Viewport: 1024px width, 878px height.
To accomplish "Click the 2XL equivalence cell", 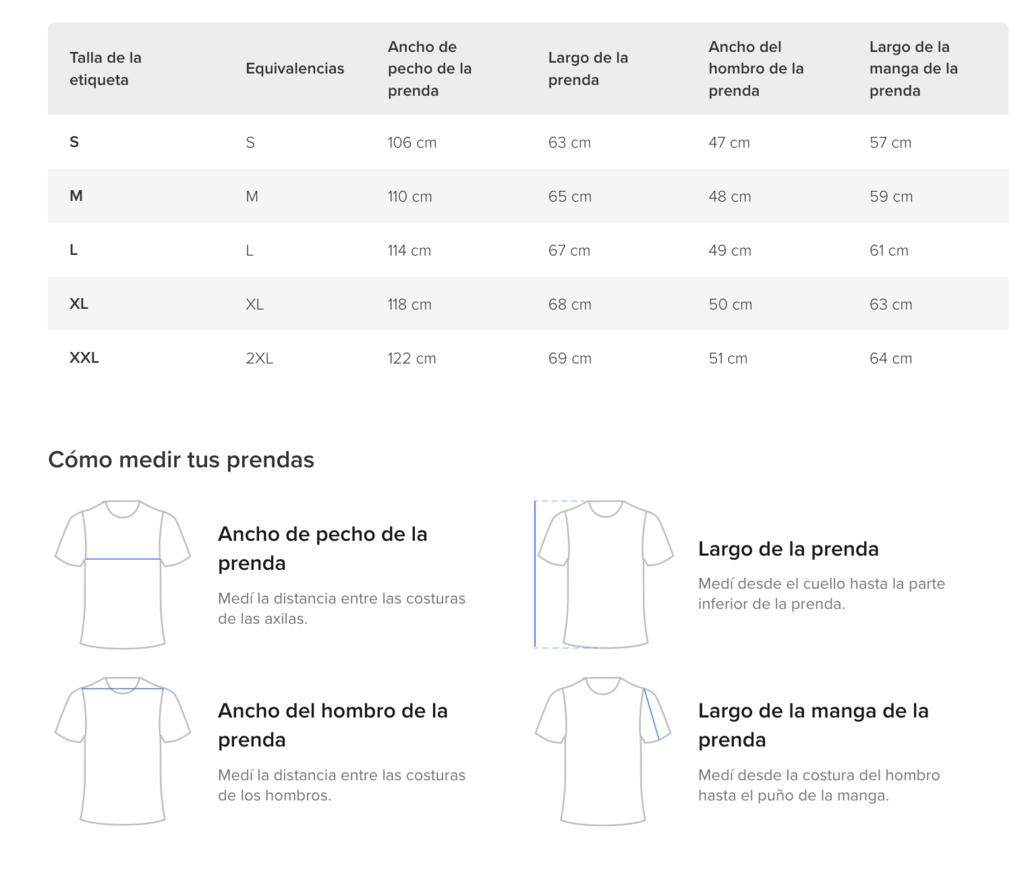I will click(259, 359).
